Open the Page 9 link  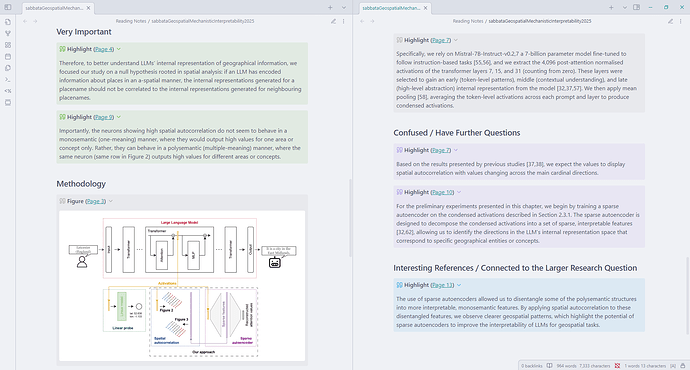[x=104, y=117]
